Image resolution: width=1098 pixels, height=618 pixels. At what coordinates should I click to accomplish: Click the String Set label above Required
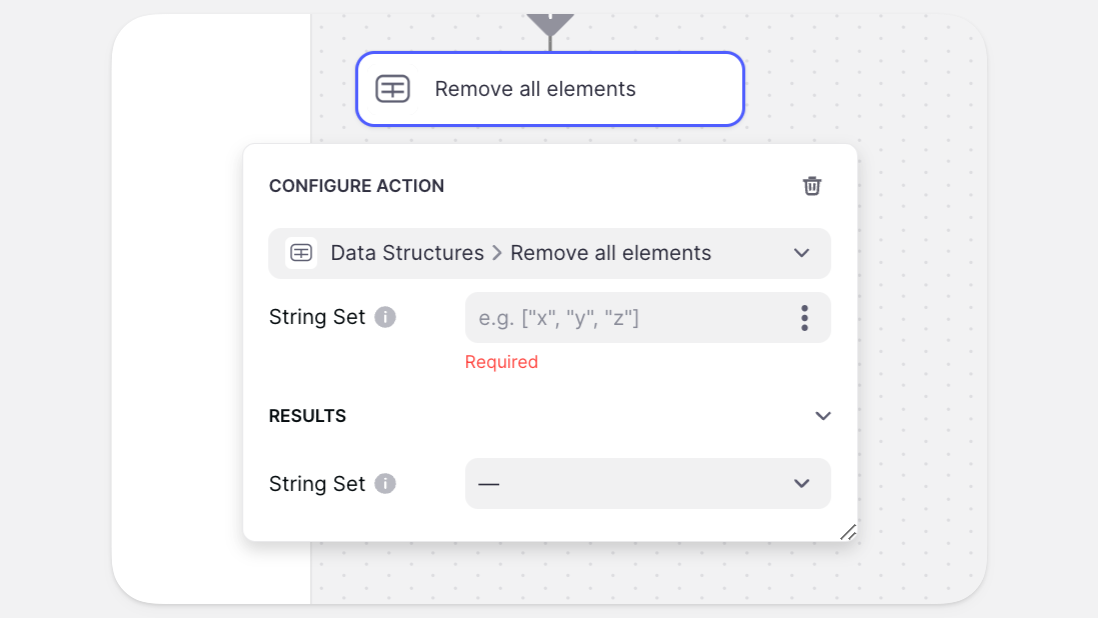click(x=317, y=317)
